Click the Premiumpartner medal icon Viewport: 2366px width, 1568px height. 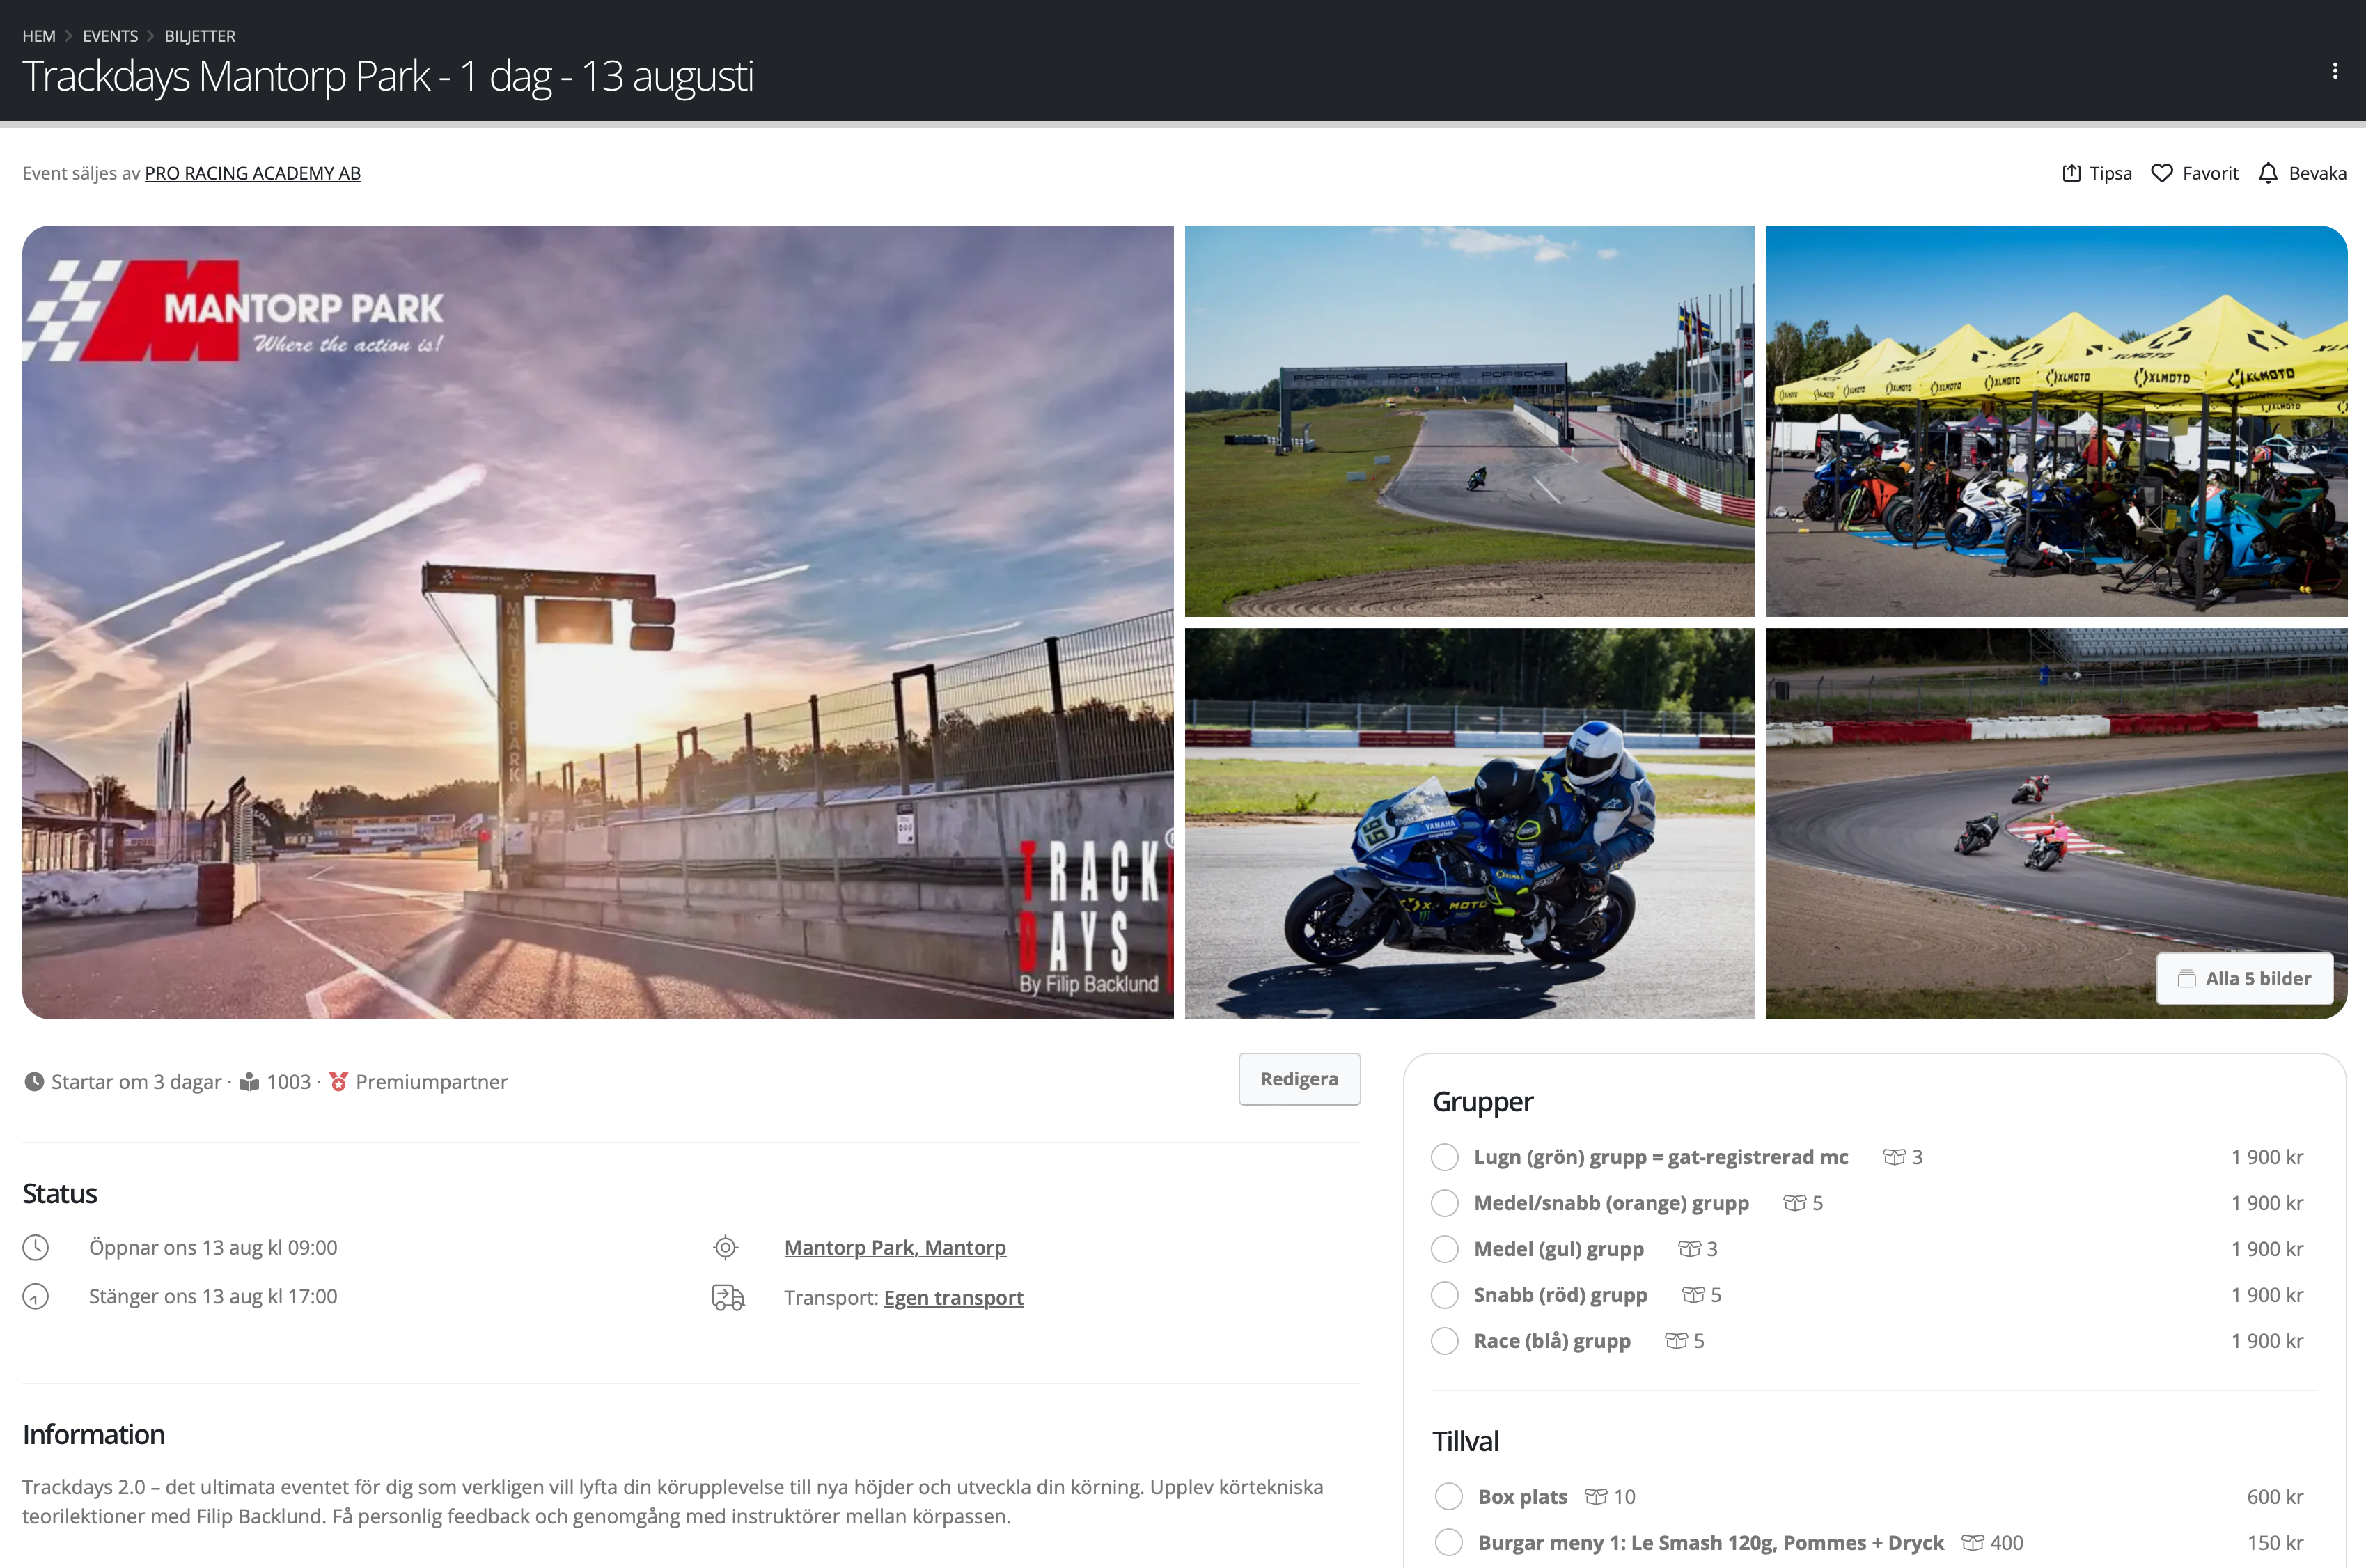click(x=338, y=1081)
